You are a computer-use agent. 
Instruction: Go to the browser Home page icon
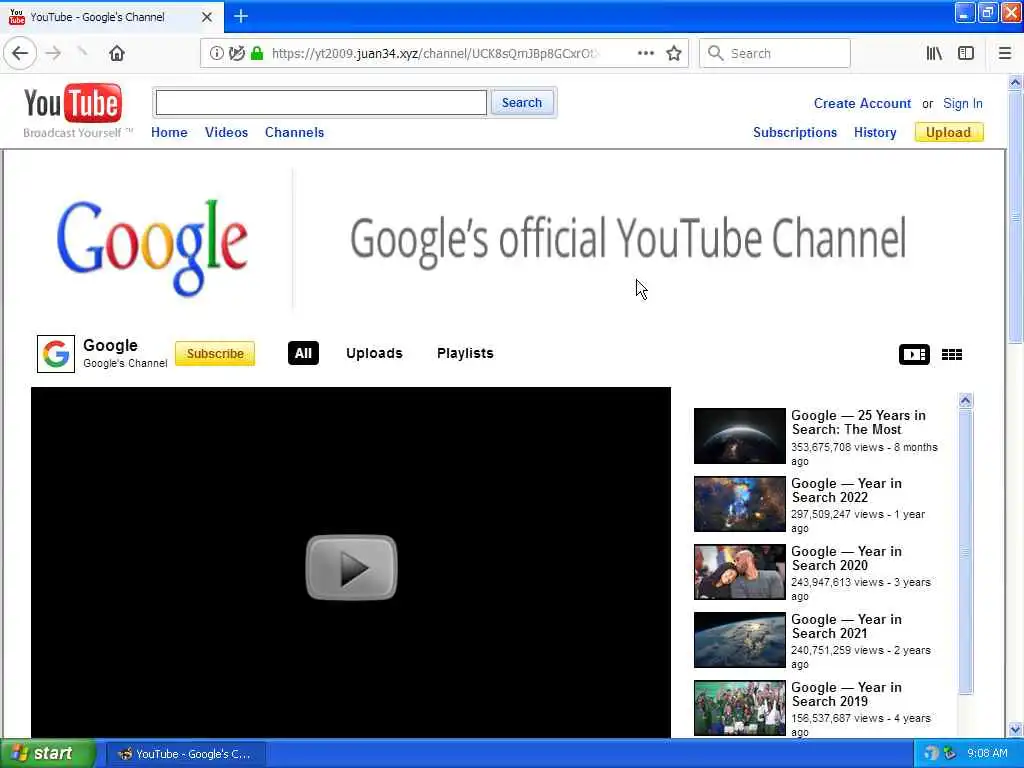117,53
